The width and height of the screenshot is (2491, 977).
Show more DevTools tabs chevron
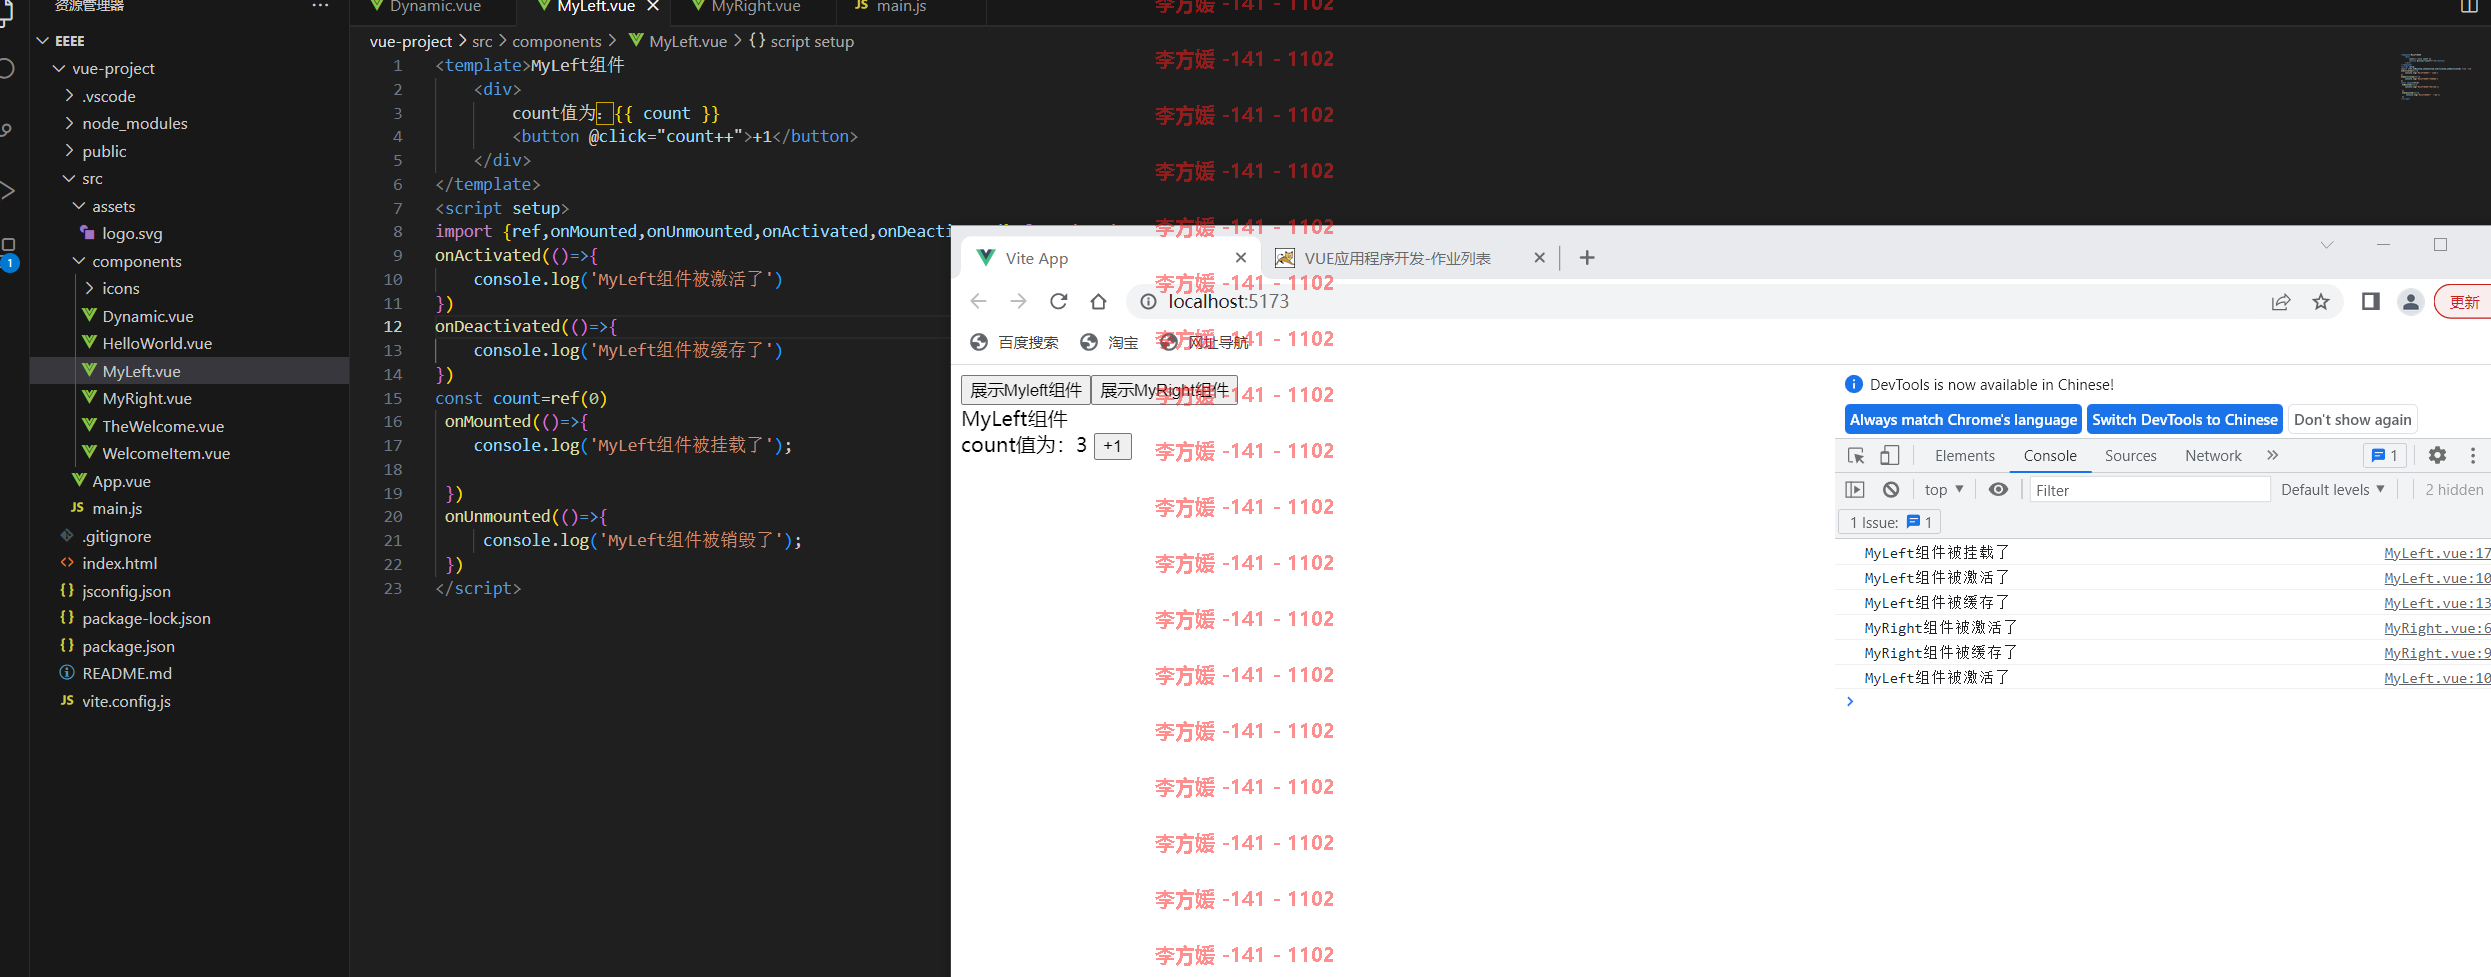click(2272, 455)
